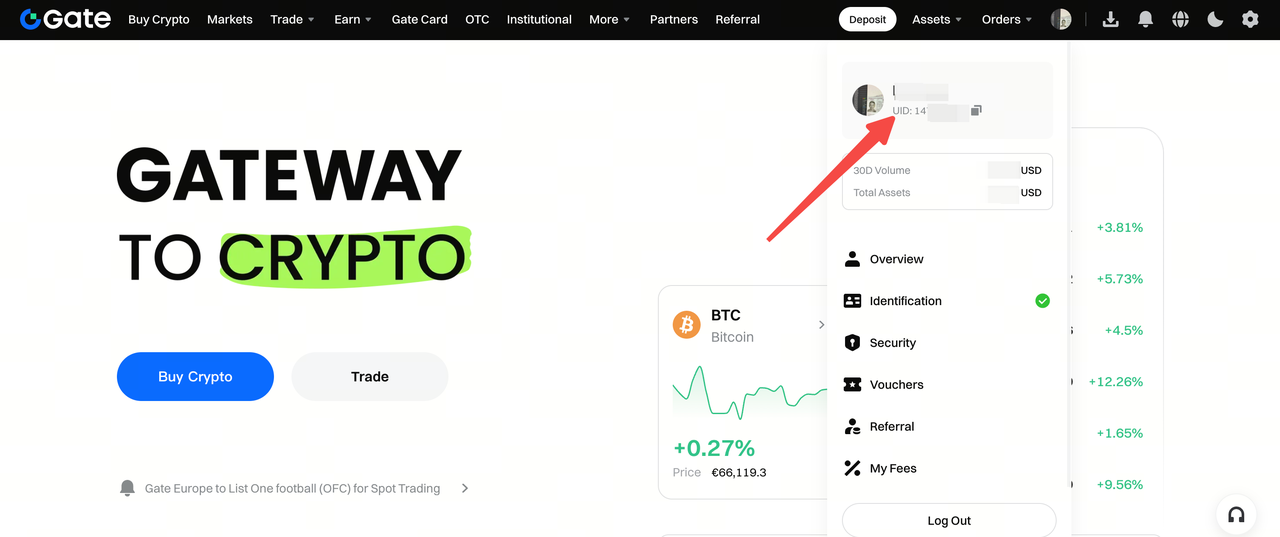The image size is (1280, 537).
Task: Toggle dark mode with moon icon
Action: tap(1215, 19)
